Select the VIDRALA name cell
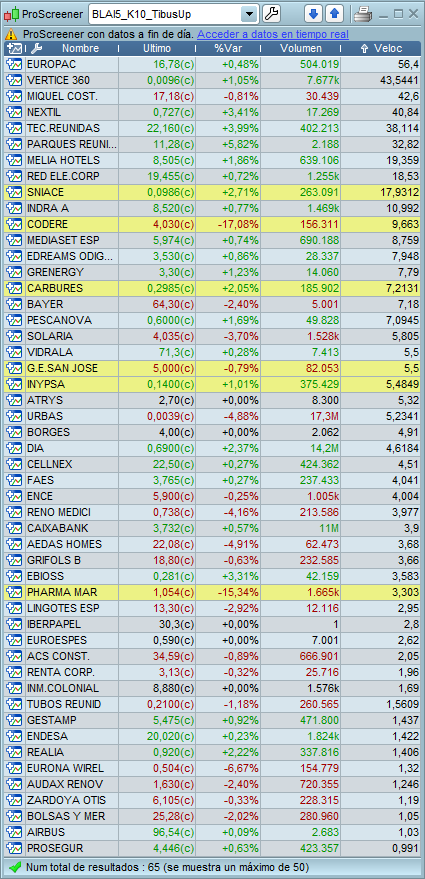425x879 pixels. (72, 353)
